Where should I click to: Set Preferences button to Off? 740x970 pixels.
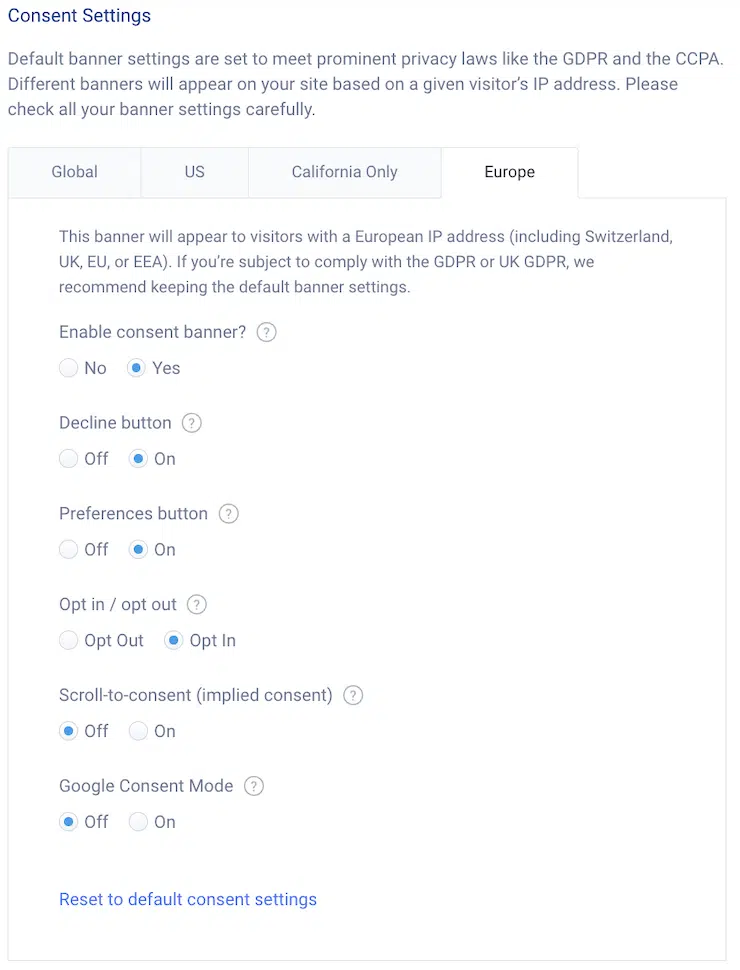[68, 549]
